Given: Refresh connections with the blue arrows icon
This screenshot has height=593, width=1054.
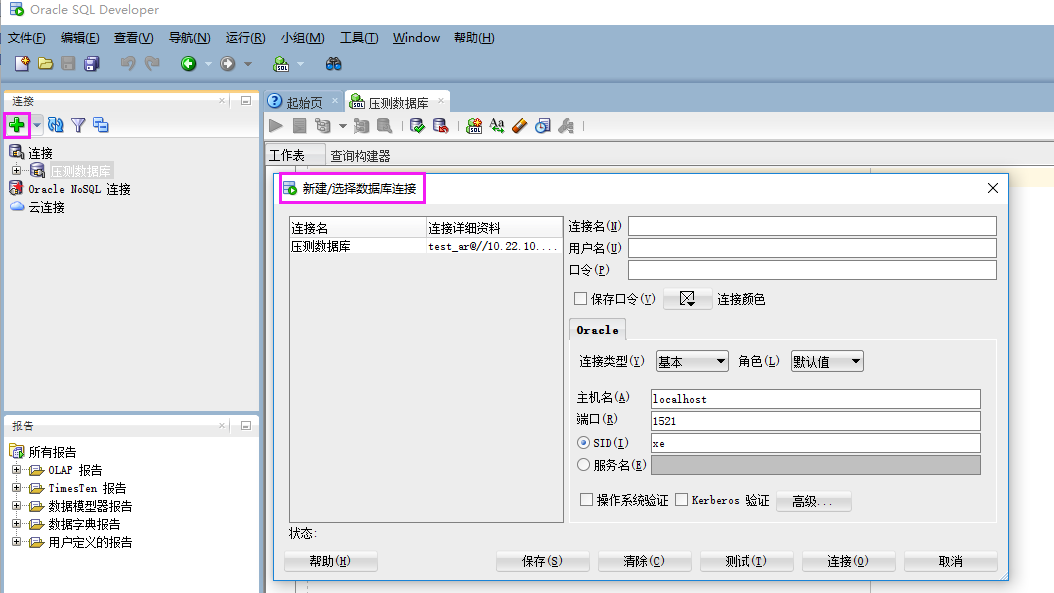Looking at the screenshot, I should click(56, 124).
